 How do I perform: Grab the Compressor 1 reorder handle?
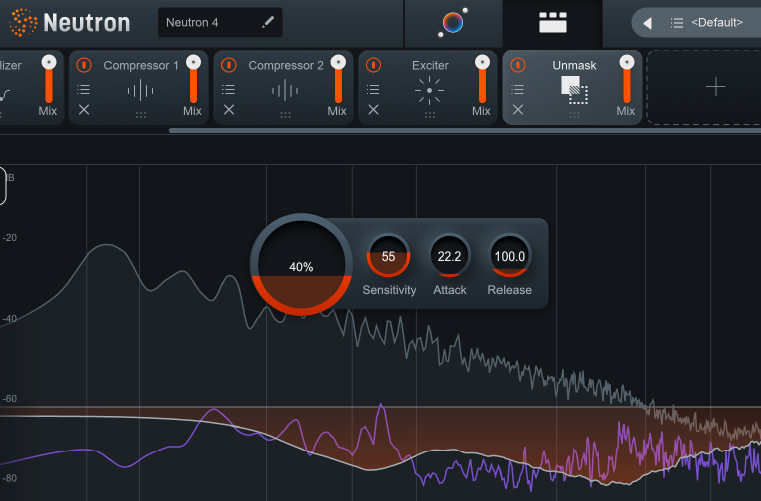click(141, 115)
